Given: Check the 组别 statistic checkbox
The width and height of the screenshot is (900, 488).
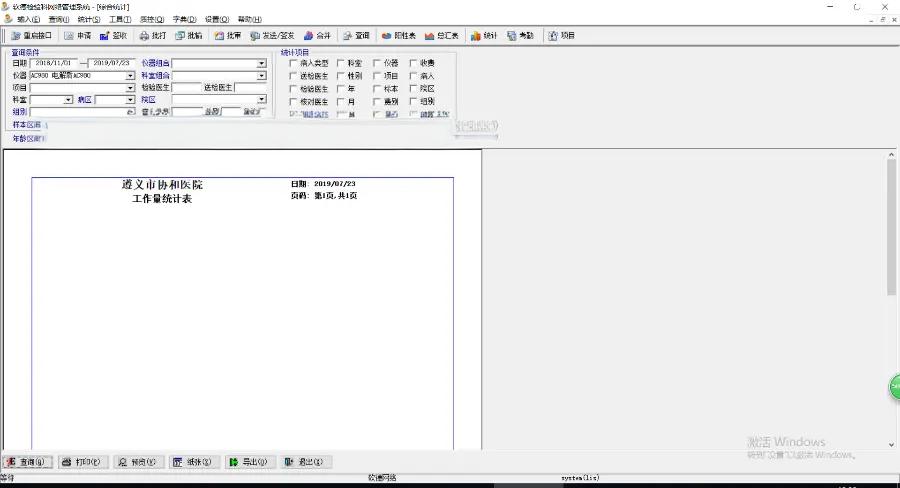Looking at the screenshot, I should coord(413,102).
